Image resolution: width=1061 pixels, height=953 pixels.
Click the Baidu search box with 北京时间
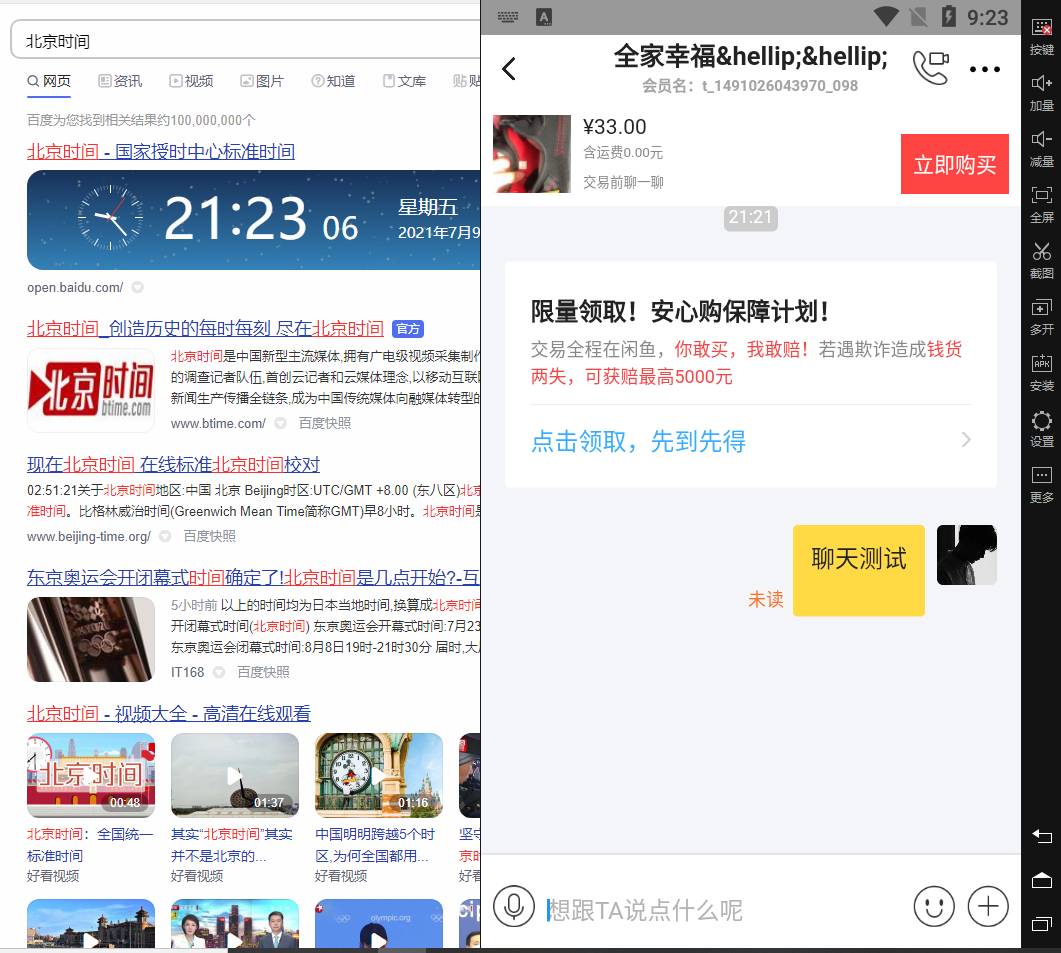(240, 41)
